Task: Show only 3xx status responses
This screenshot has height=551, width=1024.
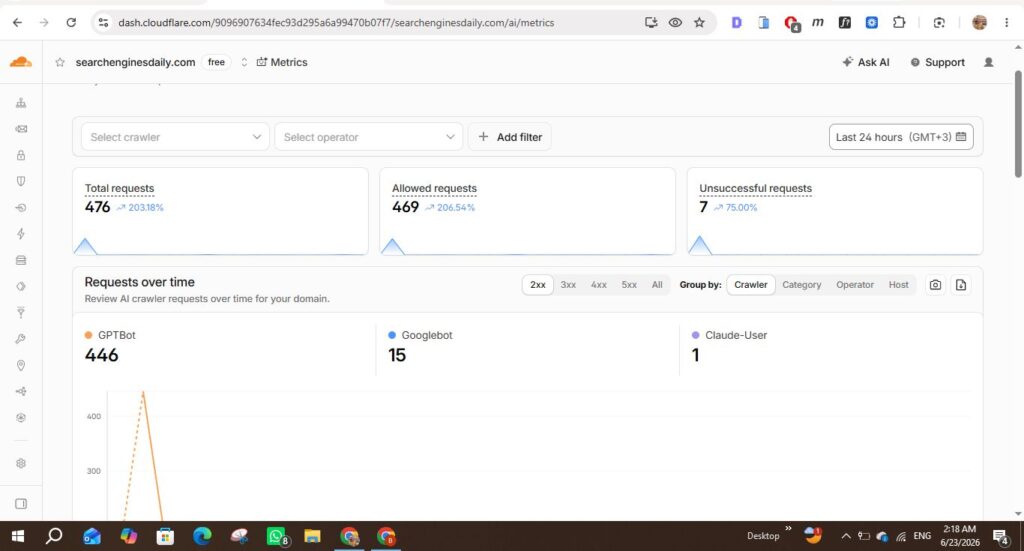Action: [x=568, y=285]
